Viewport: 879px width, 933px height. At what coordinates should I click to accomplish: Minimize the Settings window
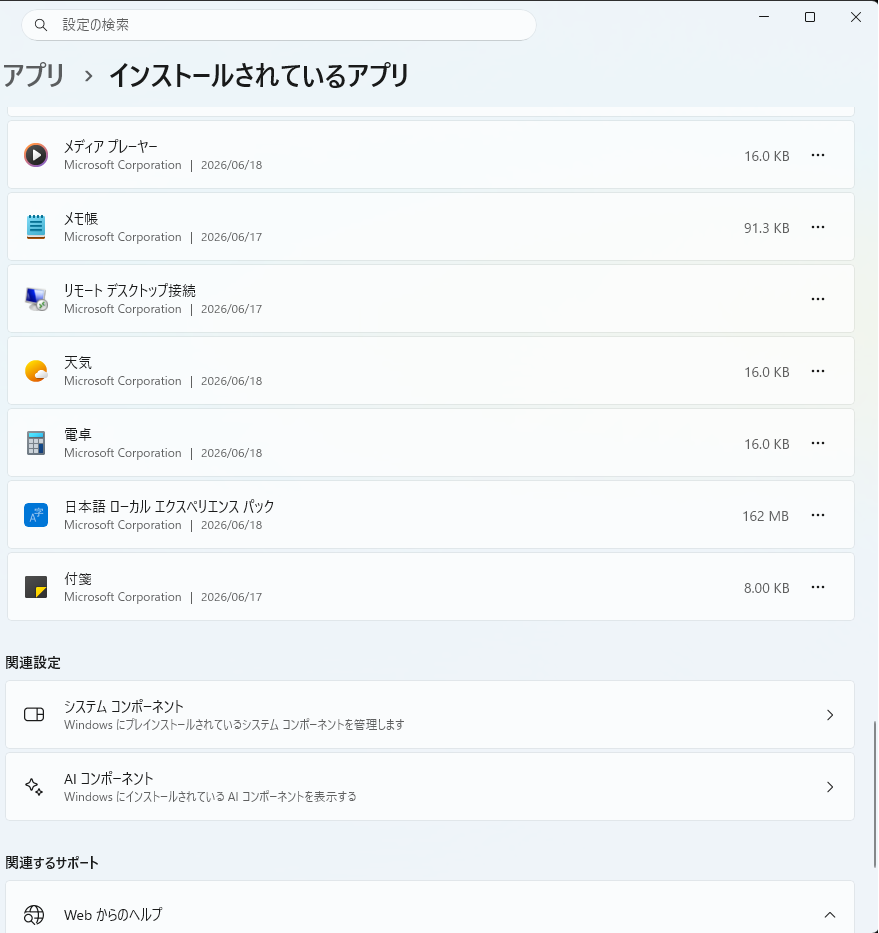pyautogui.click(x=764, y=17)
